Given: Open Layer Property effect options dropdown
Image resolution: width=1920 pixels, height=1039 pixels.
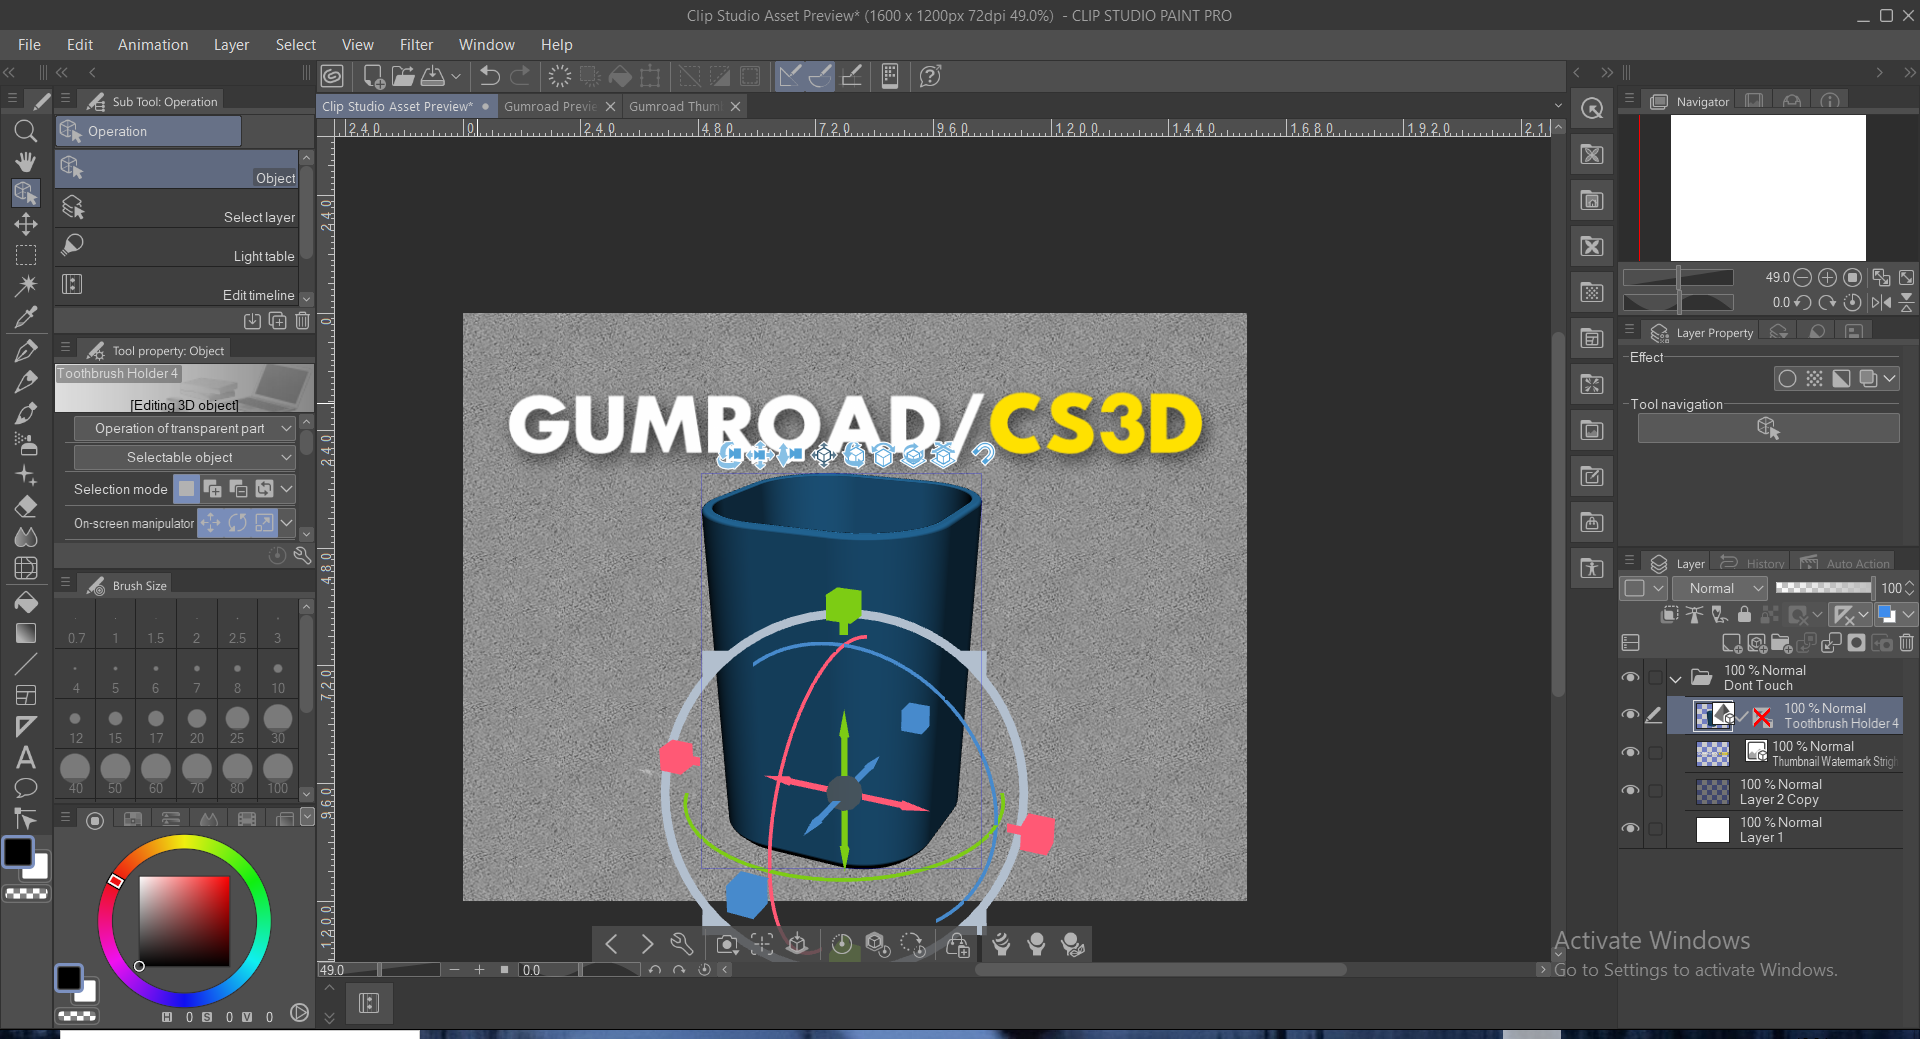Looking at the screenshot, I should tap(1889, 379).
